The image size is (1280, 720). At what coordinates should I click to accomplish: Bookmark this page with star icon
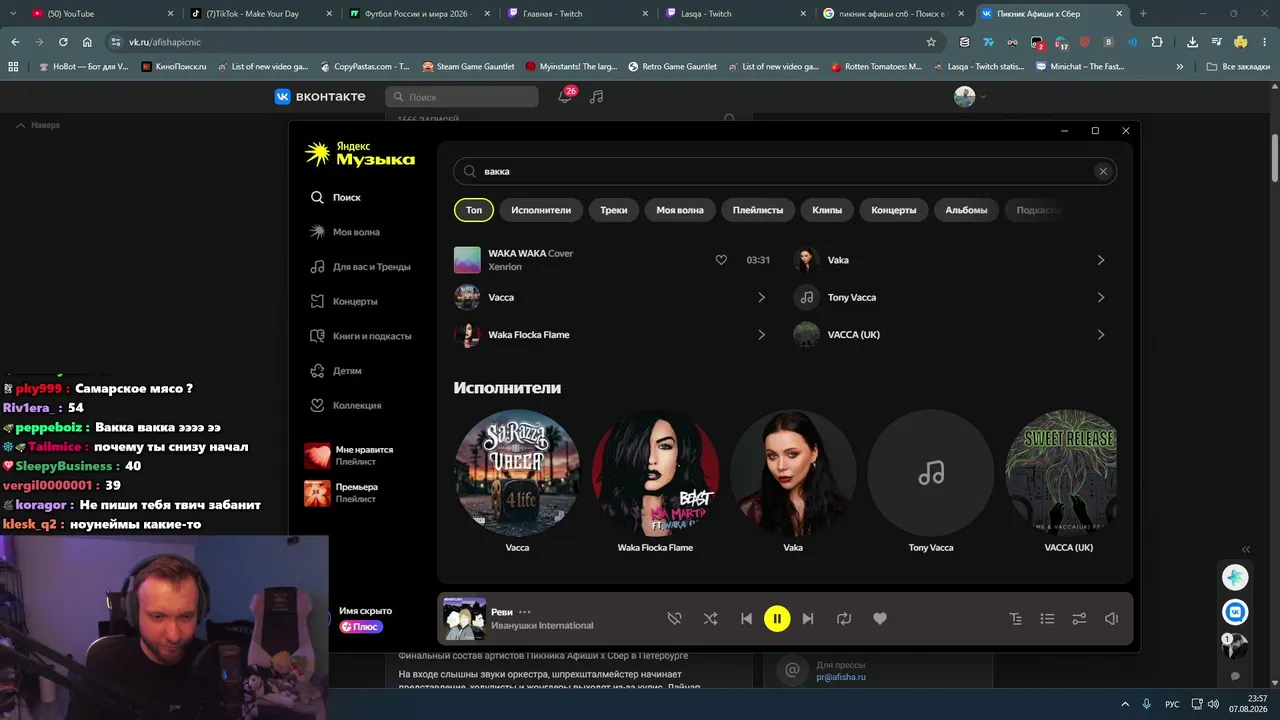pyautogui.click(x=931, y=42)
